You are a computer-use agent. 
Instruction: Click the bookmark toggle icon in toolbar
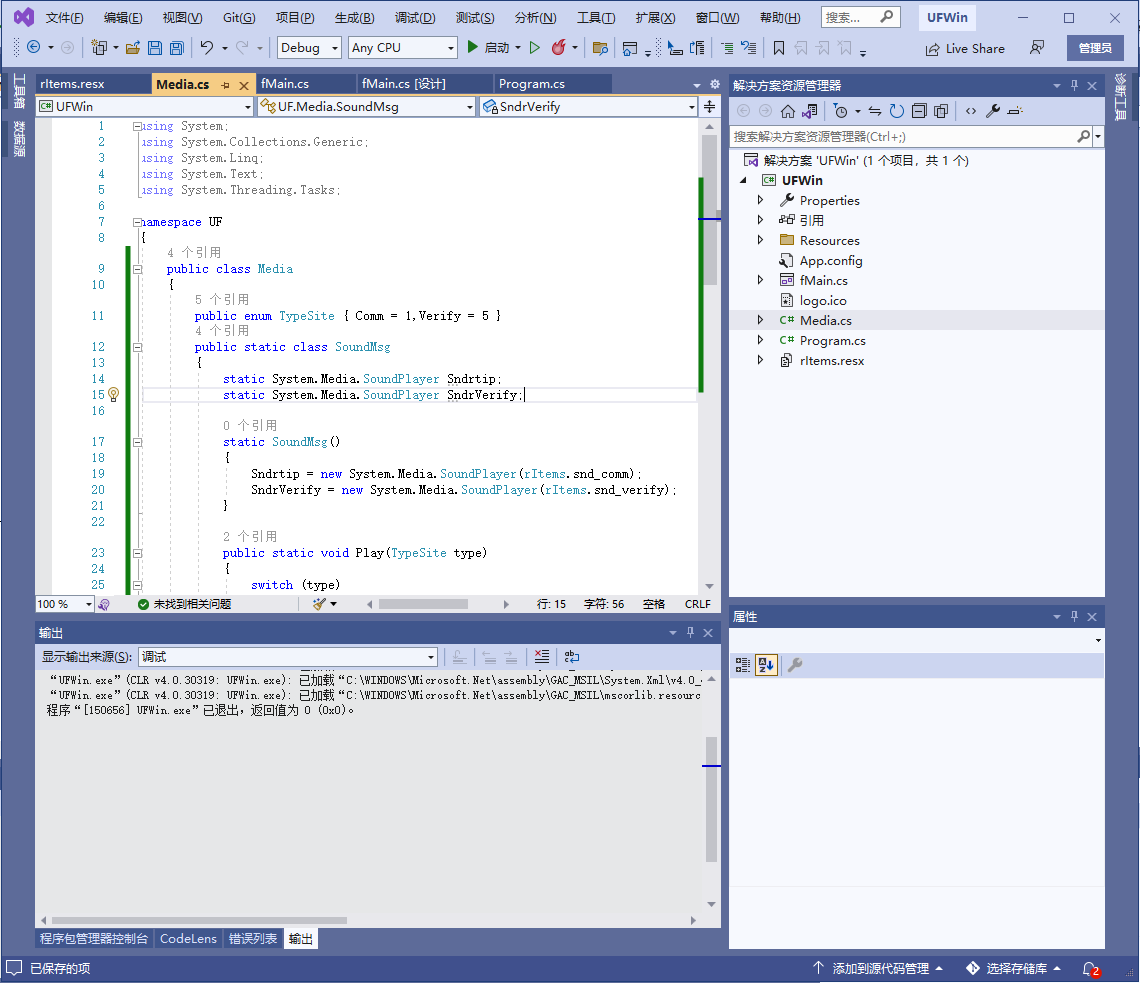779,48
